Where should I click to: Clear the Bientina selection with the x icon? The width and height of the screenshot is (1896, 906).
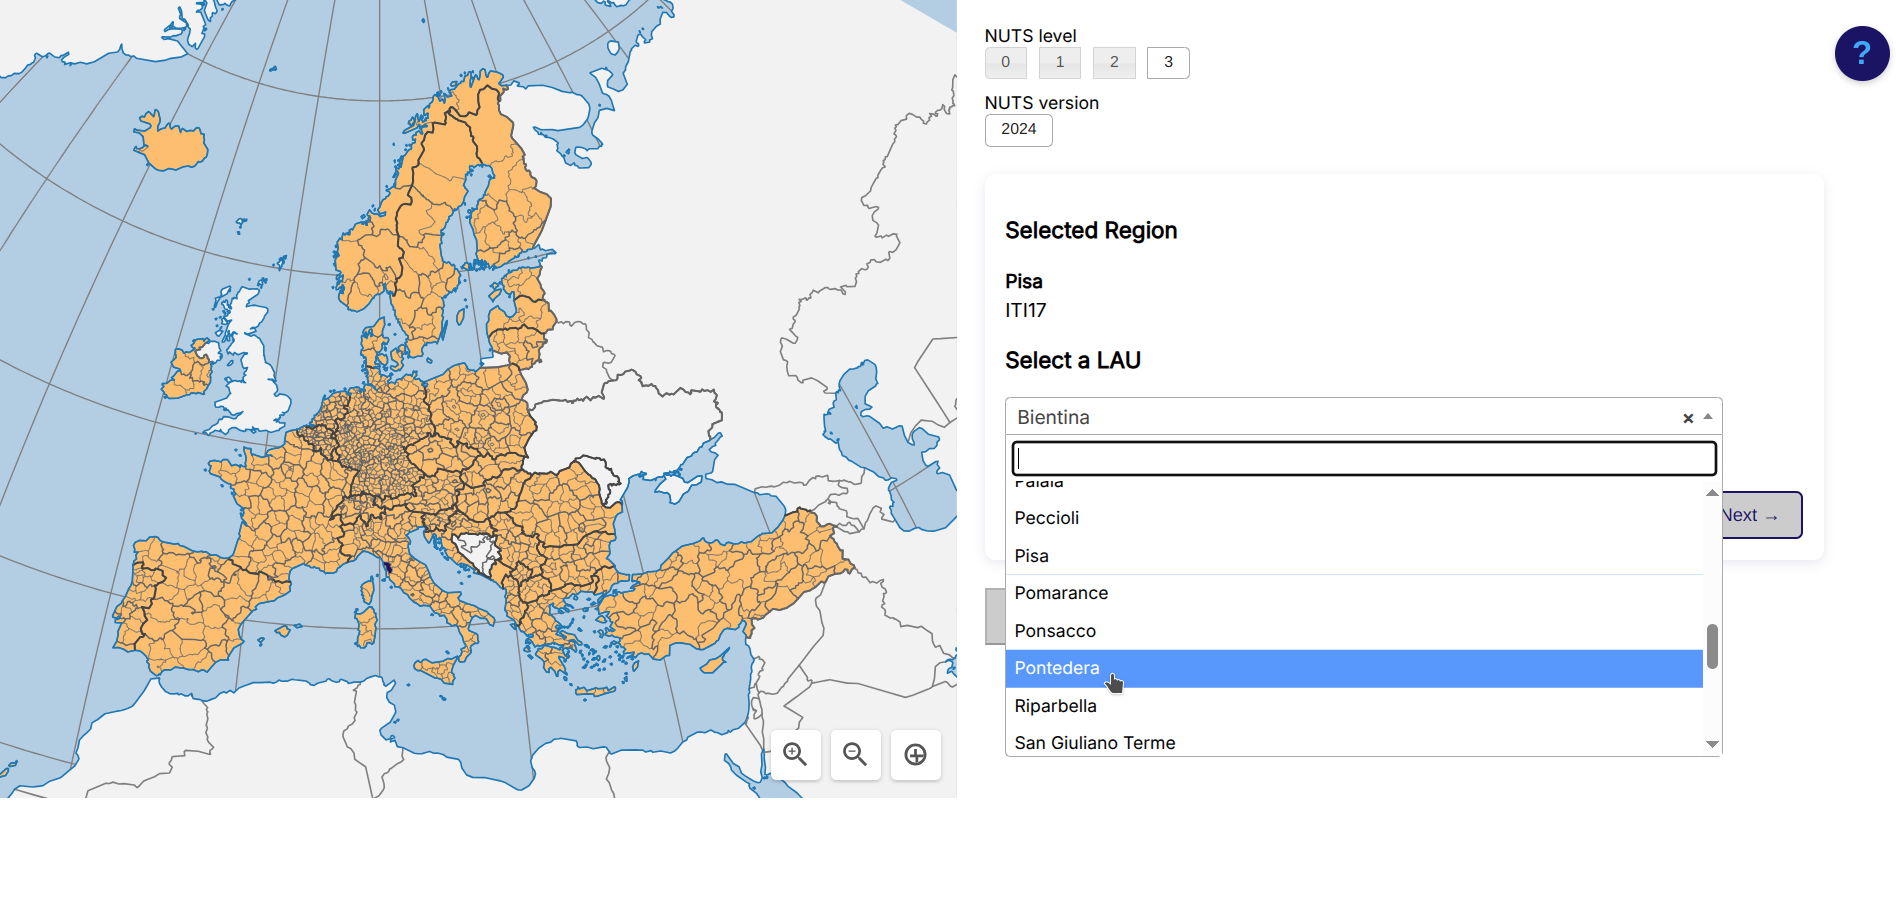[x=1687, y=419]
